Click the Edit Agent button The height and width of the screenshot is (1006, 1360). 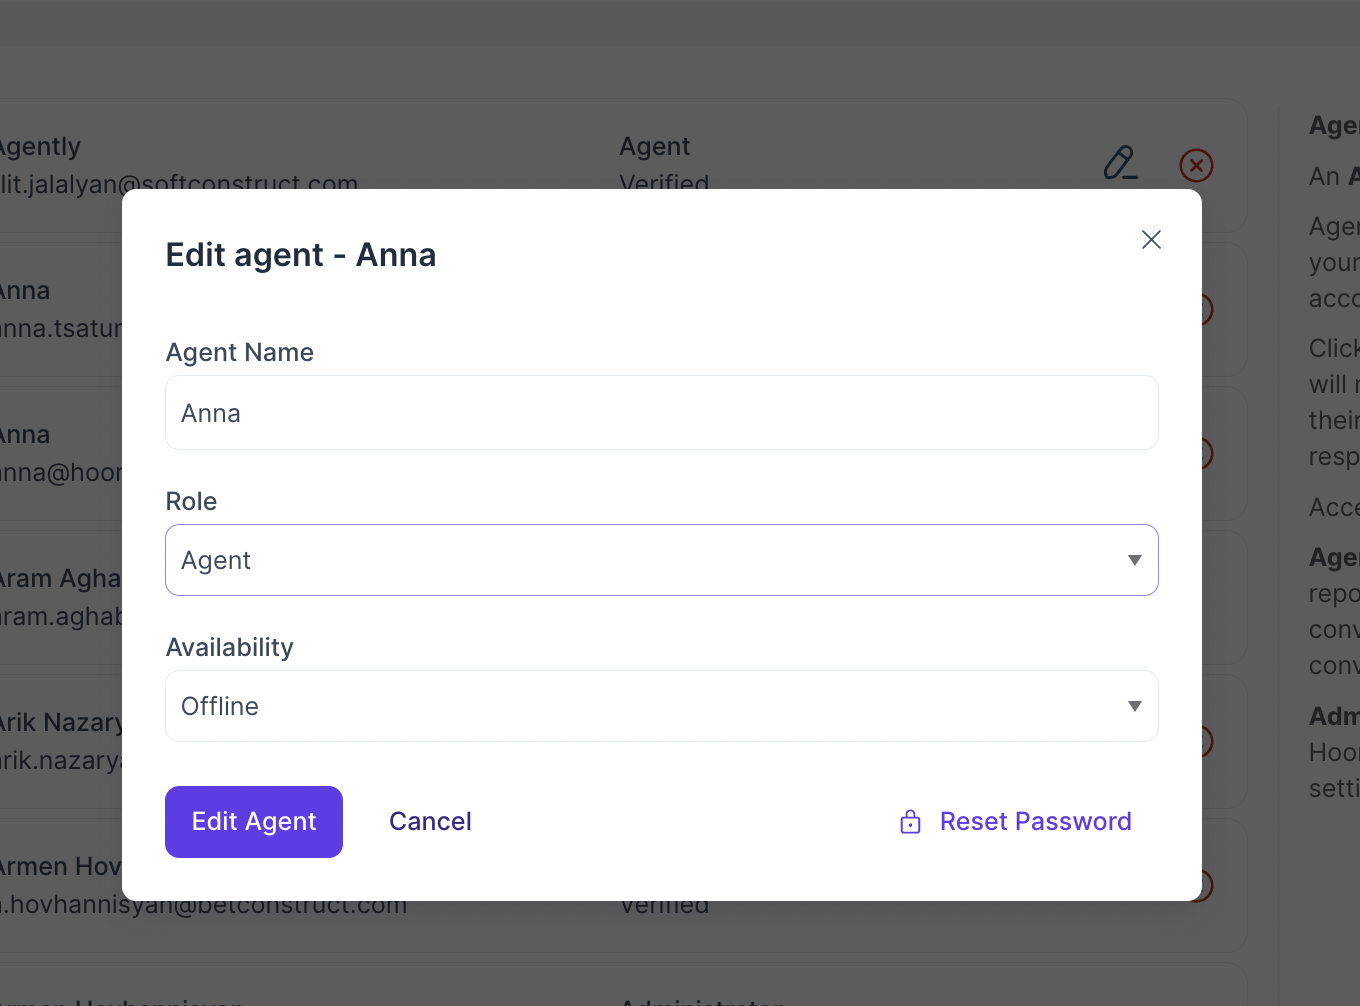[x=254, y=822]
